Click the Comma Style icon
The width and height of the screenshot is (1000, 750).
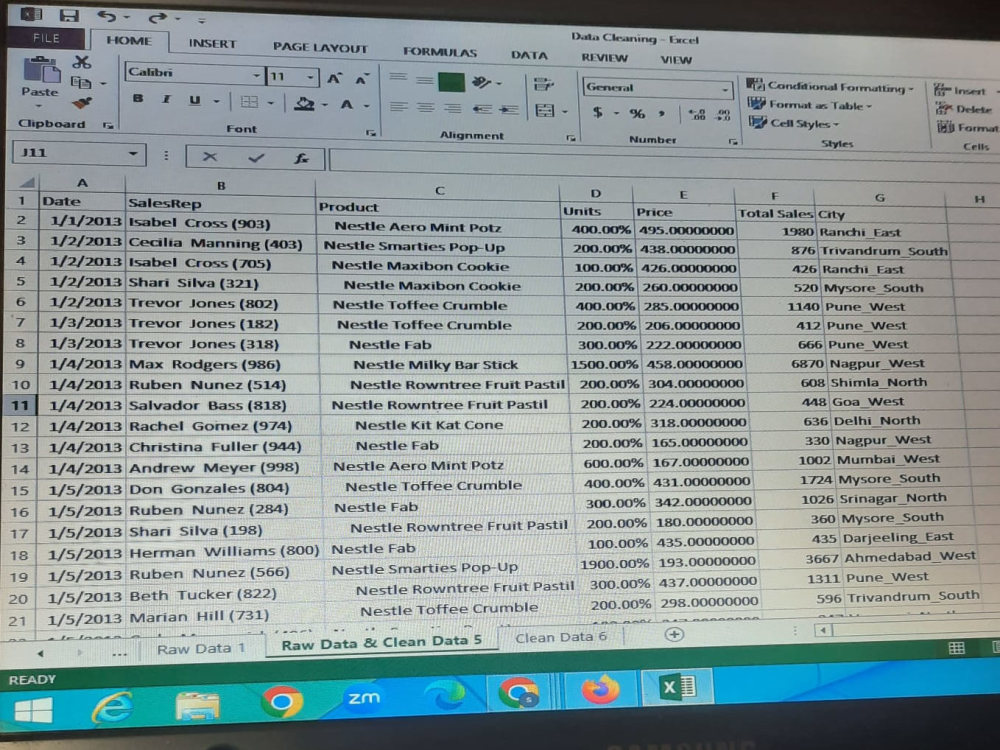pyautogui.click(x=662, y=114)
